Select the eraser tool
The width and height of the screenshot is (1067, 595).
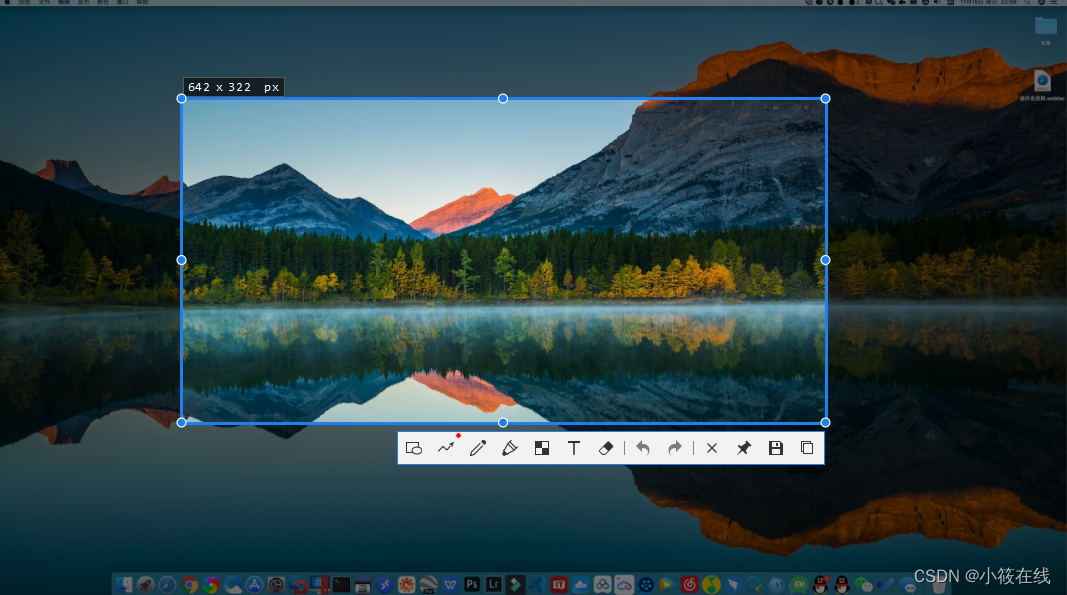click(606, 448)
